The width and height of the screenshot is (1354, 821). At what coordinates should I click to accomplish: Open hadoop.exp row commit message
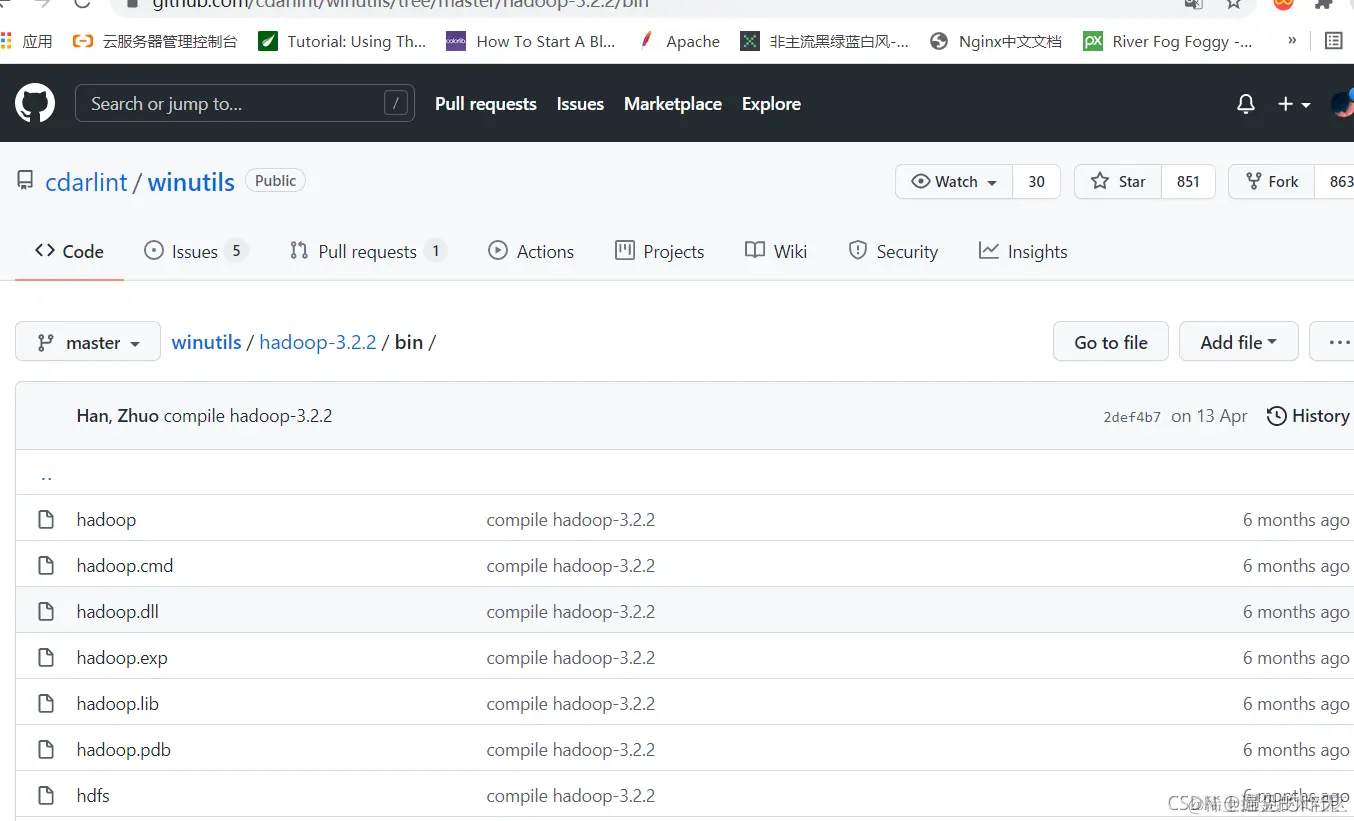click(x=571, y=658)
